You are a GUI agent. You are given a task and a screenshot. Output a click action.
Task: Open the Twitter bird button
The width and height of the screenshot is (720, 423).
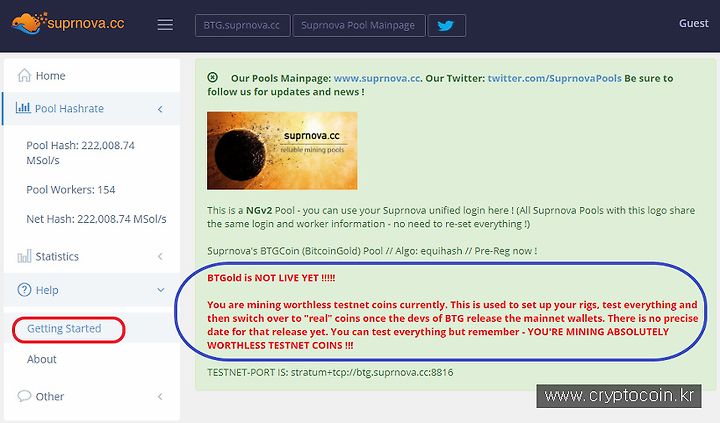coord(446,25)
